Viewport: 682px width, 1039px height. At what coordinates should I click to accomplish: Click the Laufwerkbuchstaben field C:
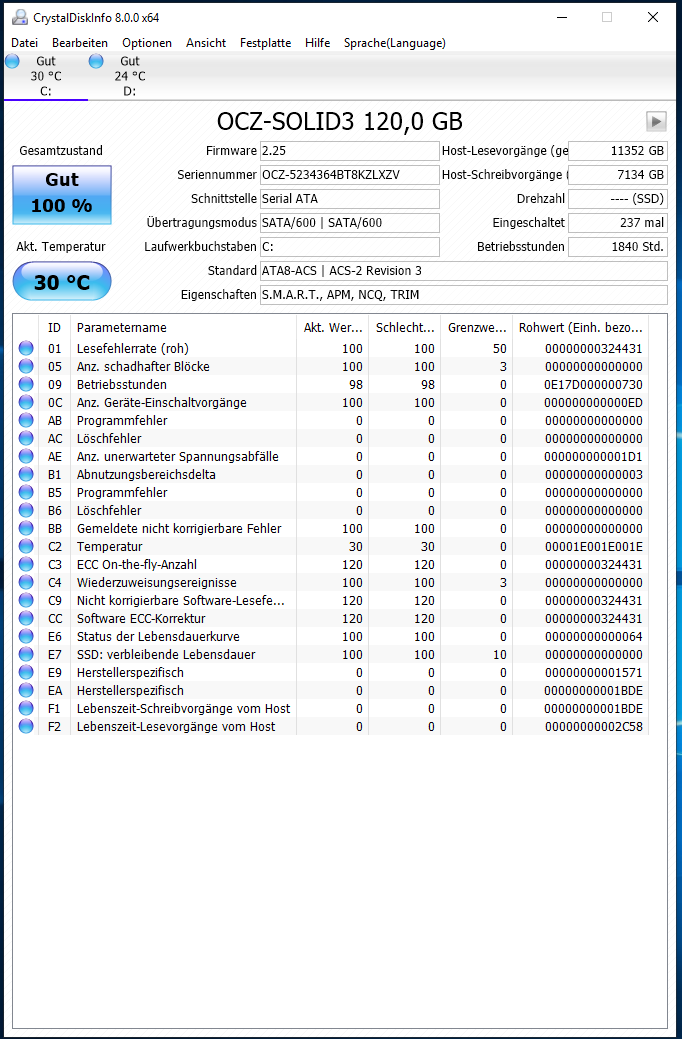pyautogui.click(x=349, y=246)
